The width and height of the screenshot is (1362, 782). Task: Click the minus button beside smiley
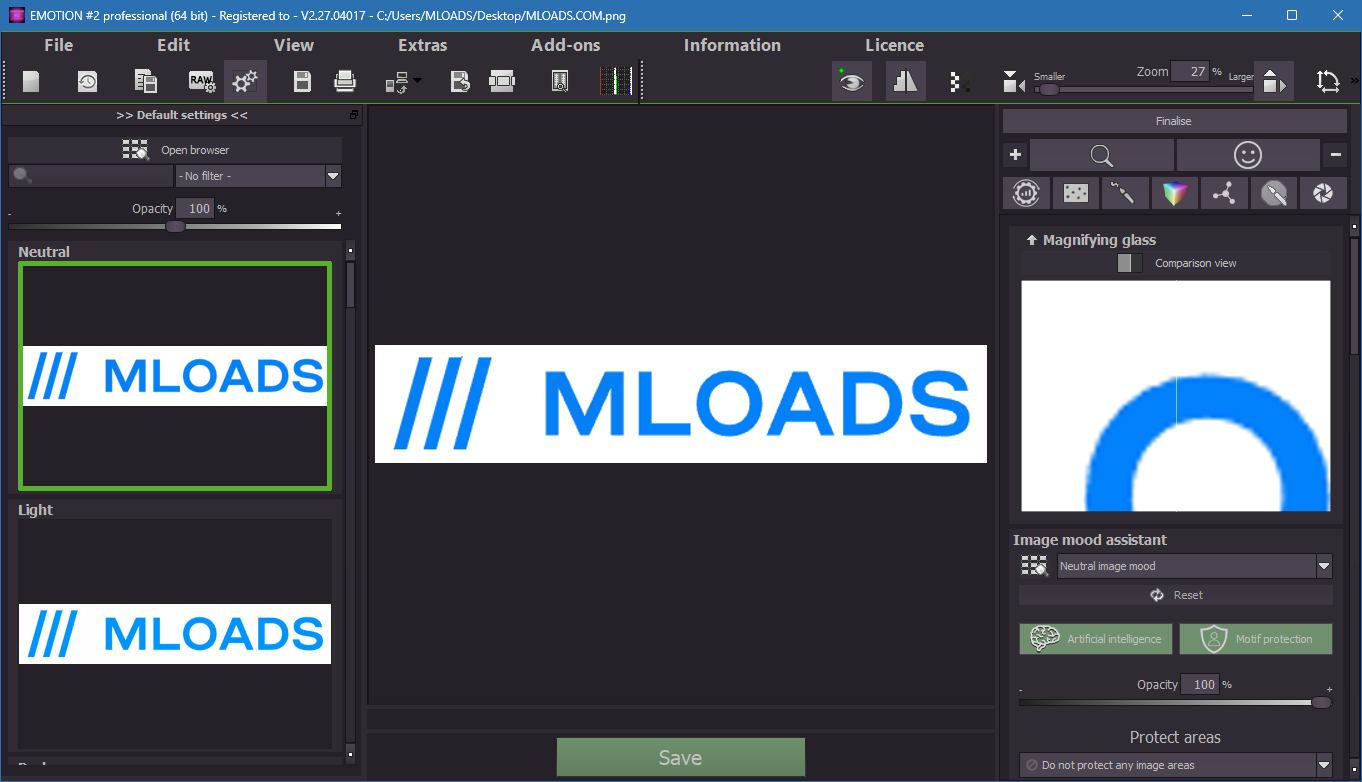tap(1335, 155)
